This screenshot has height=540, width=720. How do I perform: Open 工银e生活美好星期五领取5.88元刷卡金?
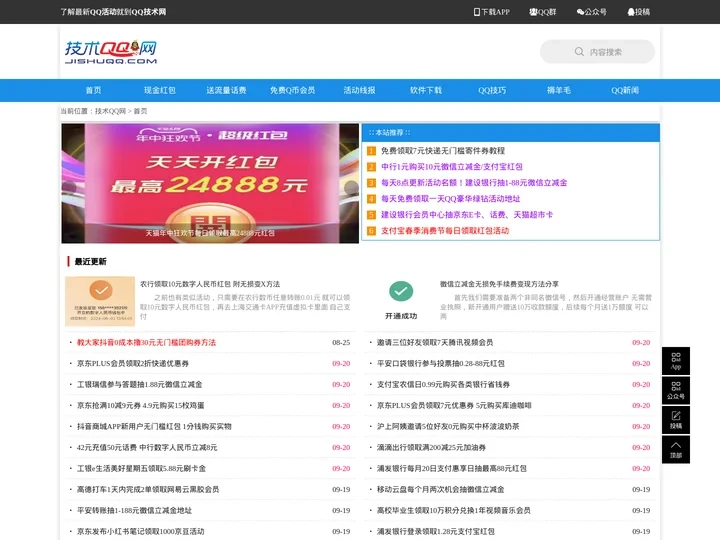pos(141,468)
